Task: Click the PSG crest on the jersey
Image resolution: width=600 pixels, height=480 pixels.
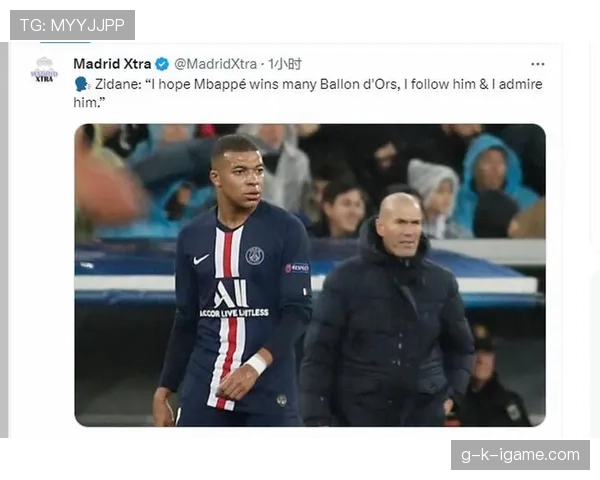Action: click(x=254, y=256)
